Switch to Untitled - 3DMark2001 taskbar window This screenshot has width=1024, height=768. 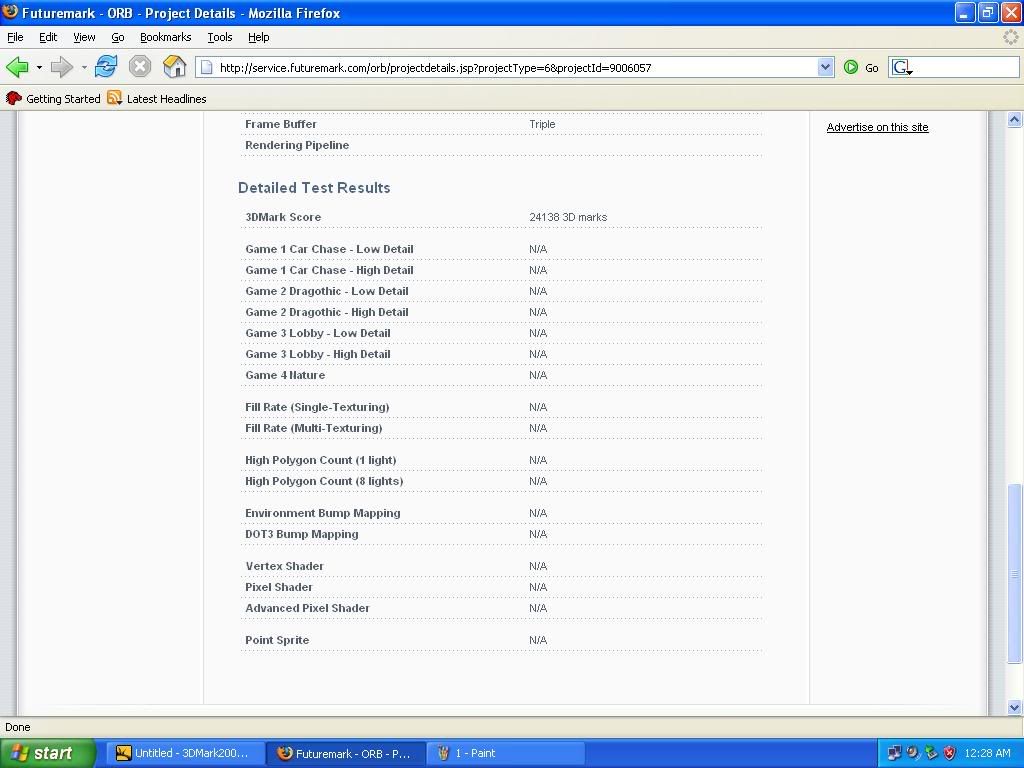[x=186, y=753]
